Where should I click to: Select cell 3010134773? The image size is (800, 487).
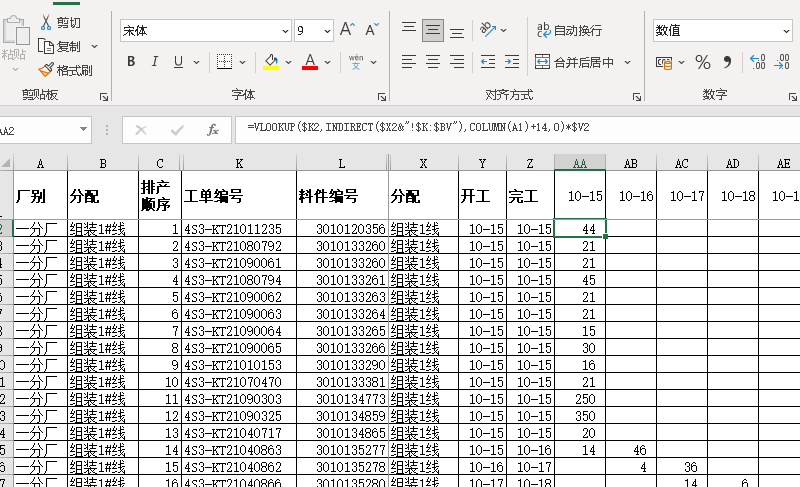click(342, 399)
